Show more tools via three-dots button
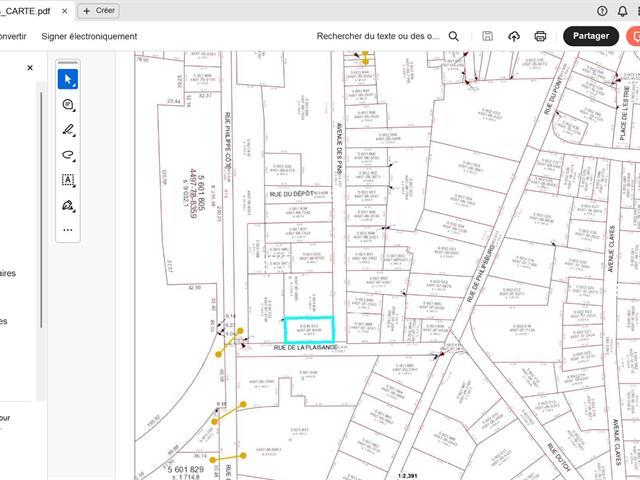The width and height of the screenshot is (640, 480). pos(68,230)
